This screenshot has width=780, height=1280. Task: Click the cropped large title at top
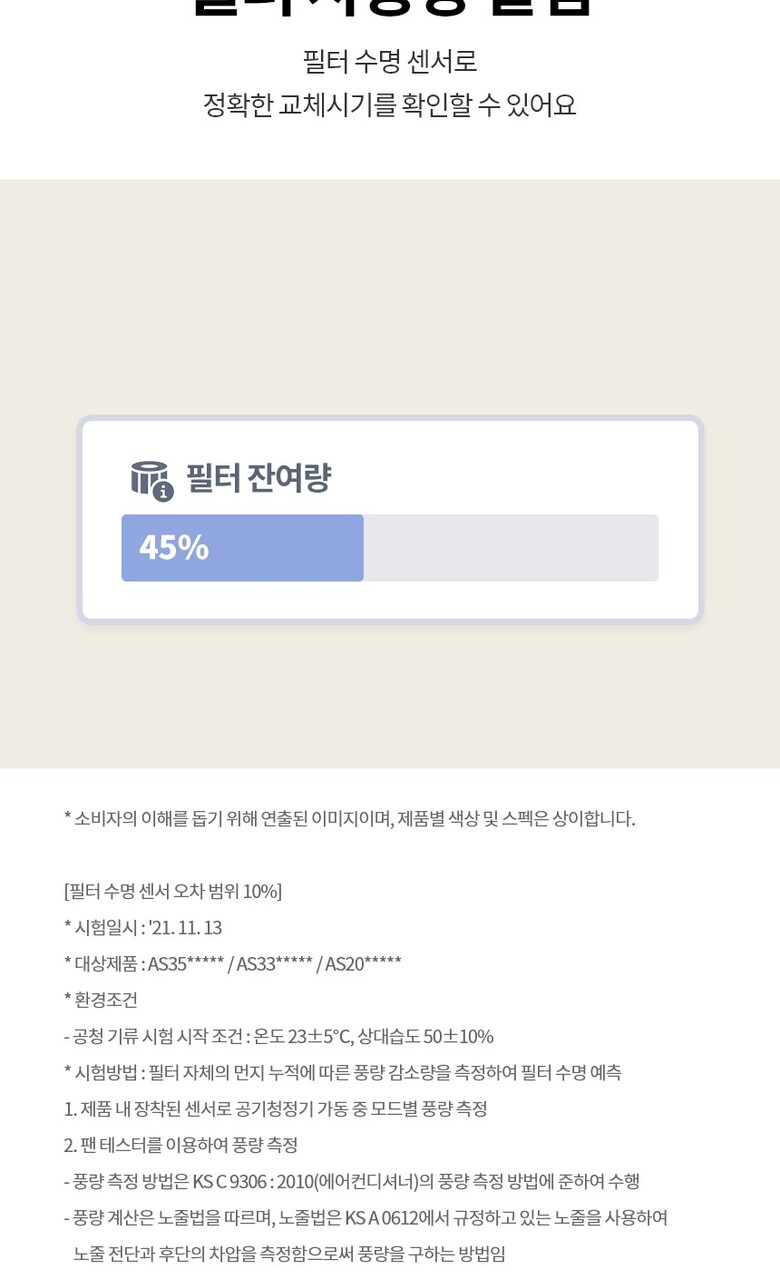coord(390,8)
